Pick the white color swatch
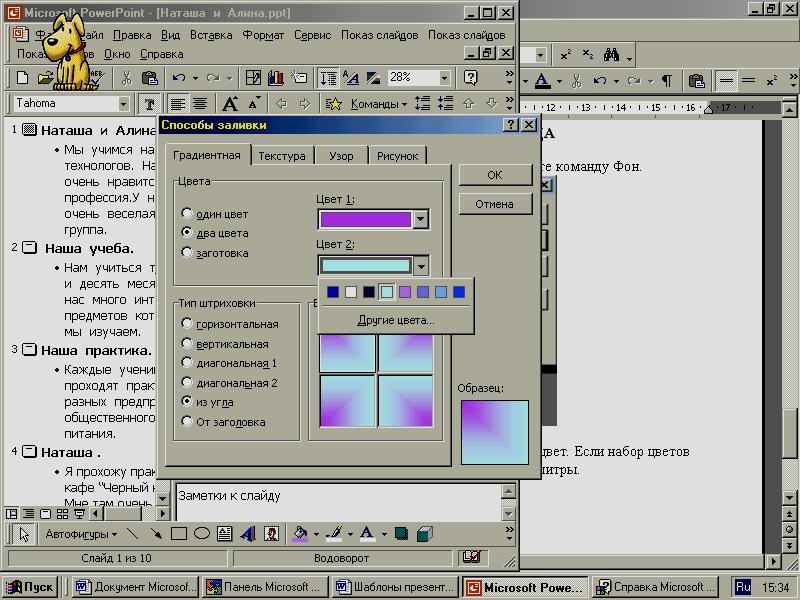The image size is (800, 600). point(351,292)
